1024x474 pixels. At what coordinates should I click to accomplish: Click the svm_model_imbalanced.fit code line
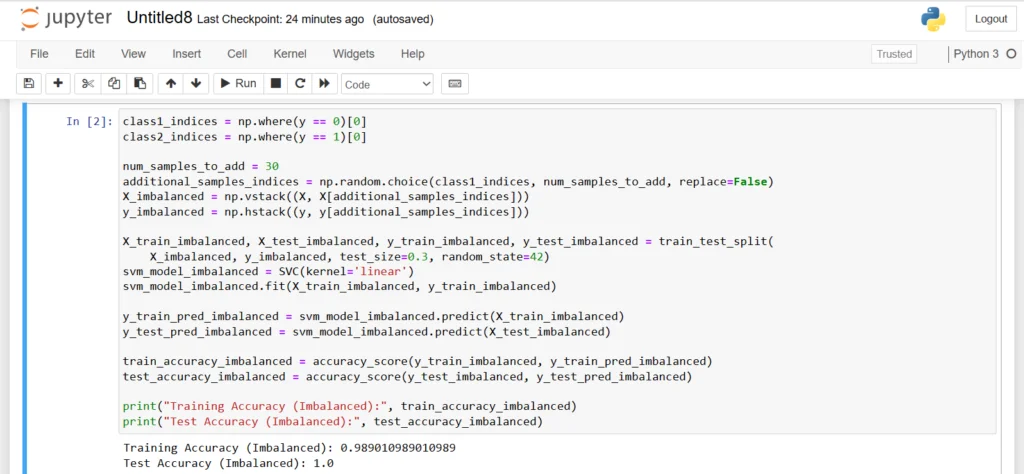coord(340,286)
